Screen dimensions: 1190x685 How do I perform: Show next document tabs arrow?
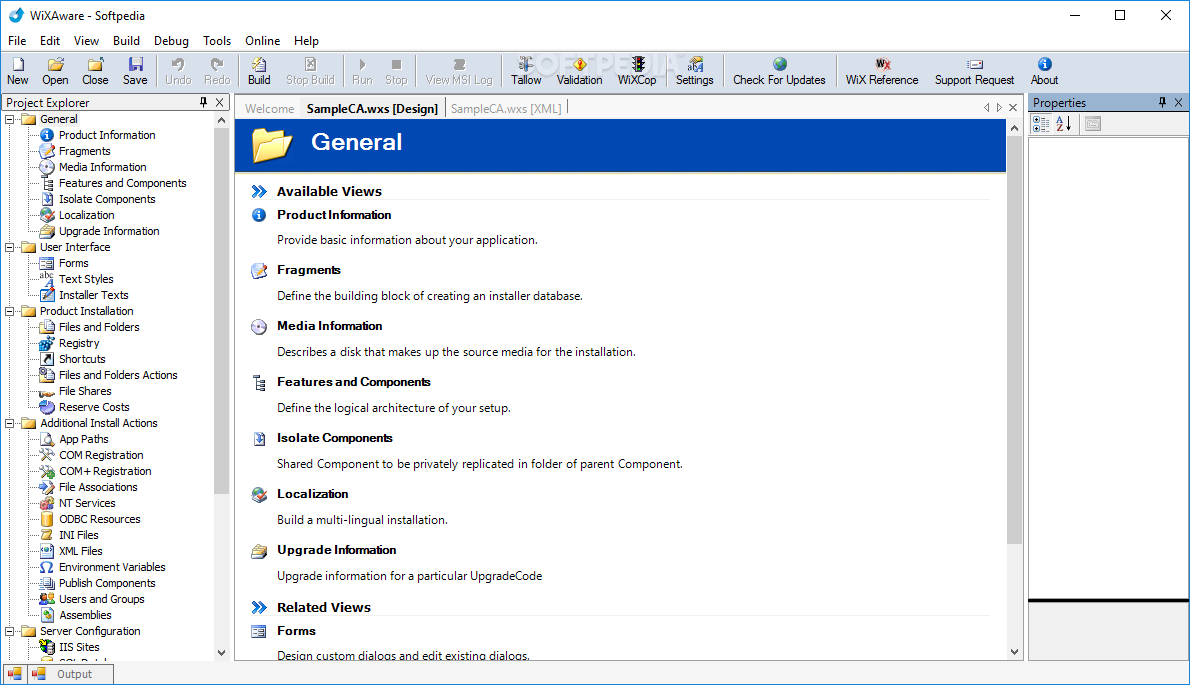coord(1000,108)
